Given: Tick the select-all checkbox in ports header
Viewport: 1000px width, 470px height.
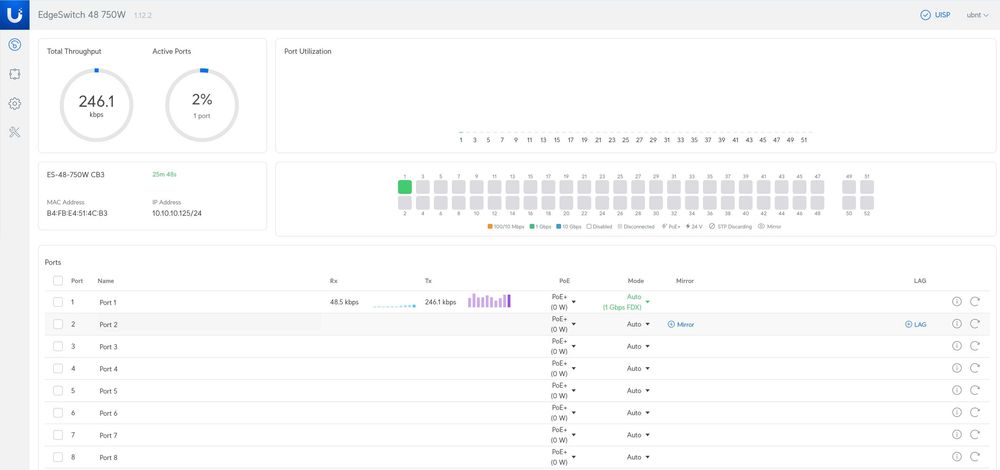Looking at the screenshot, I should click(58, 281).
